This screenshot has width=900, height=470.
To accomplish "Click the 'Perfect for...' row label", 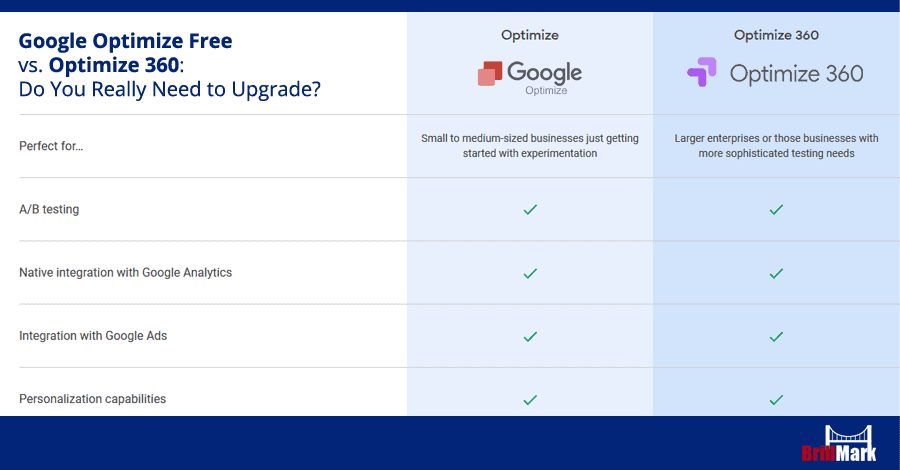I will [x=51, y=146].
